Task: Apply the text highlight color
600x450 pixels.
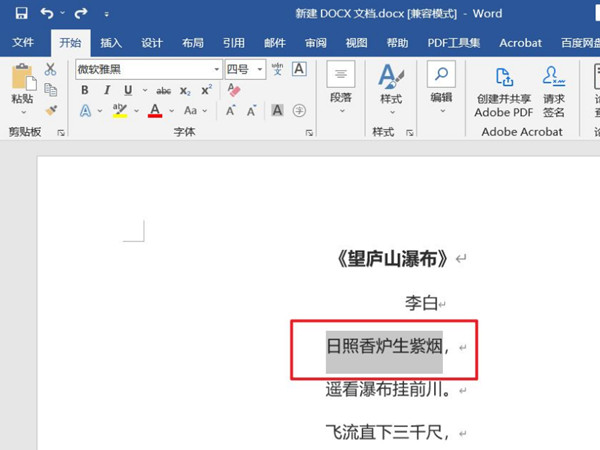Action: tap(120, 111)
